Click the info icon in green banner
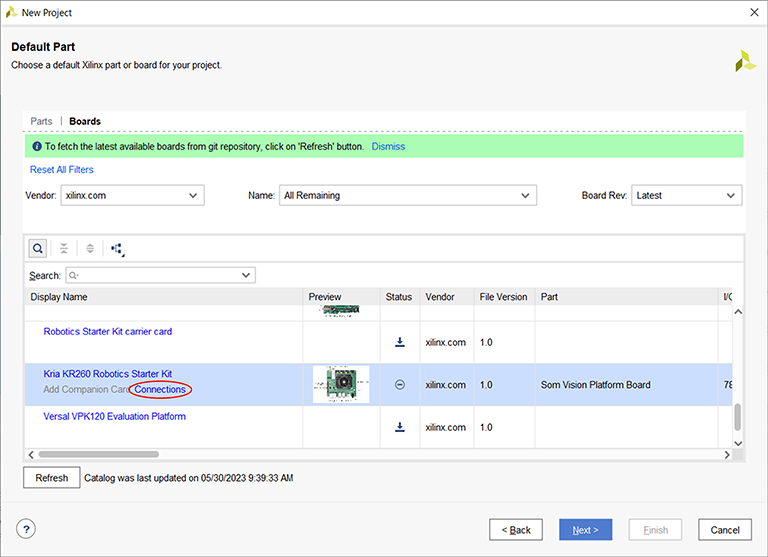Image resolution: width=768 pixels, height=557 pixels. (37, 146)
